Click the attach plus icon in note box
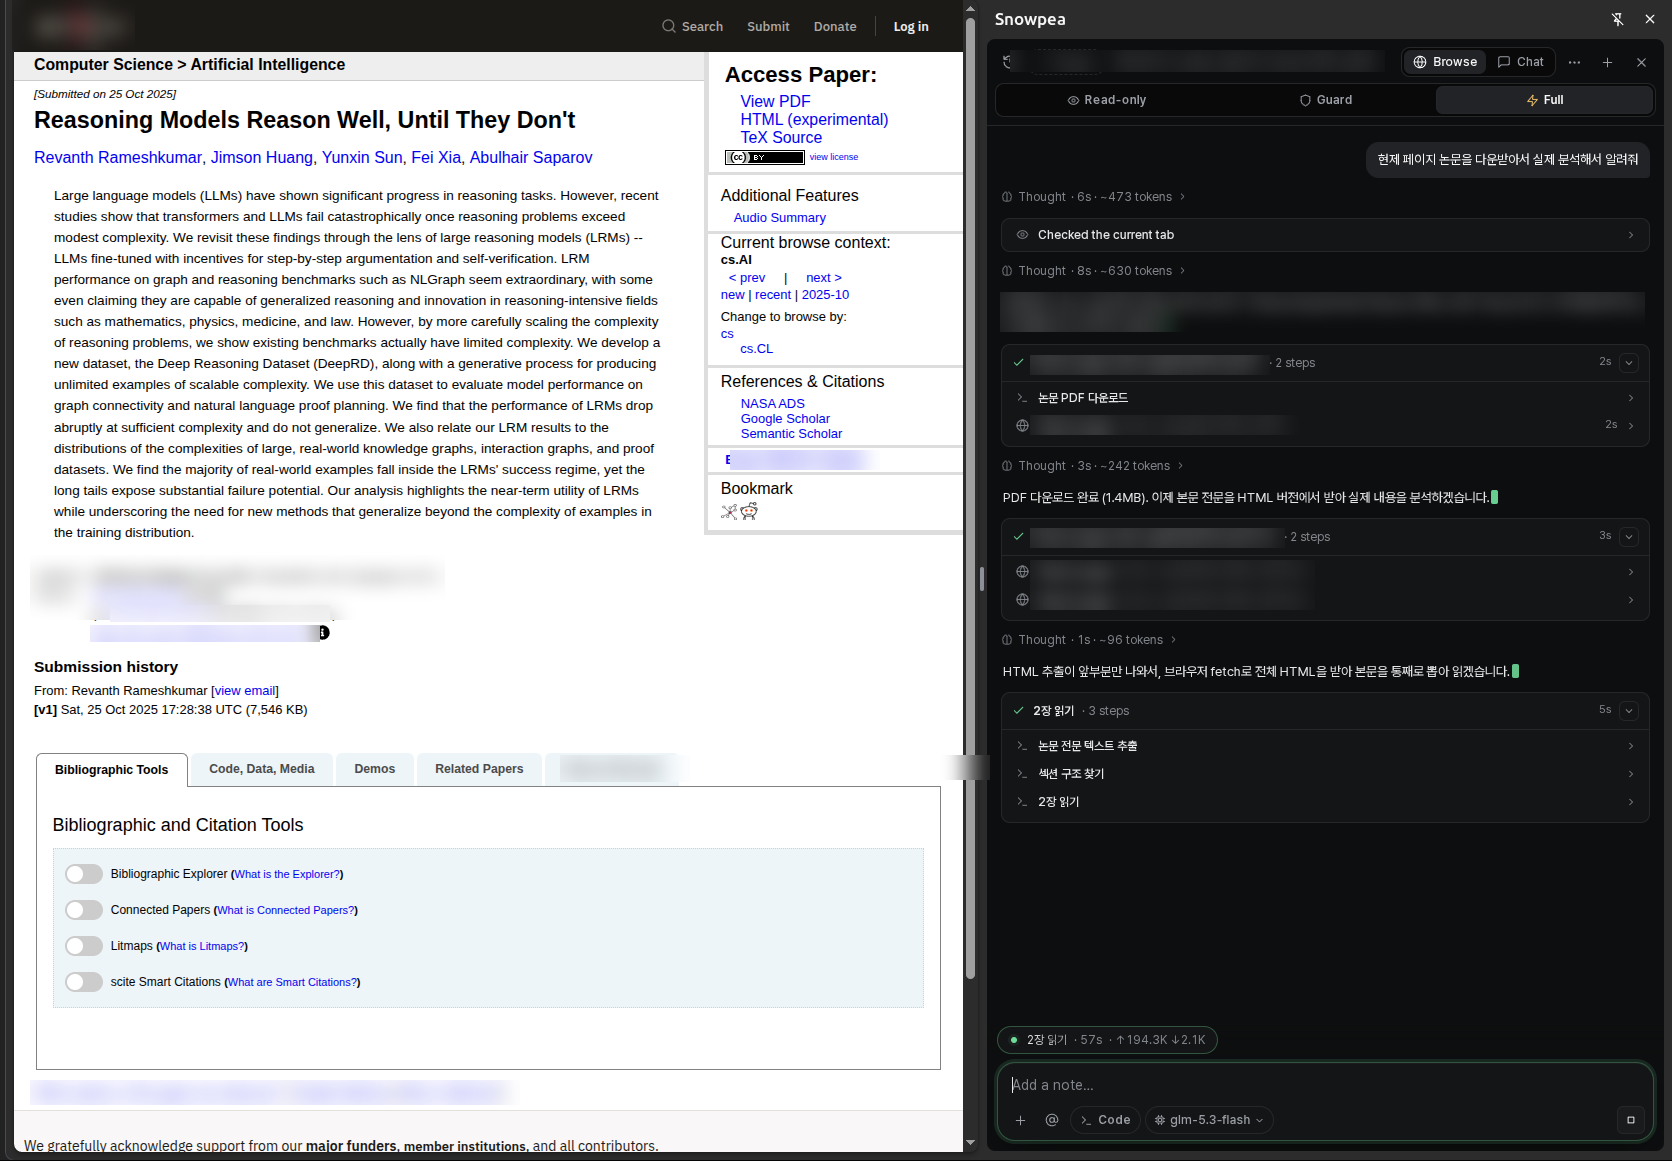The height and width of the screenshot is (1161, 1672). [1020, 1120]
